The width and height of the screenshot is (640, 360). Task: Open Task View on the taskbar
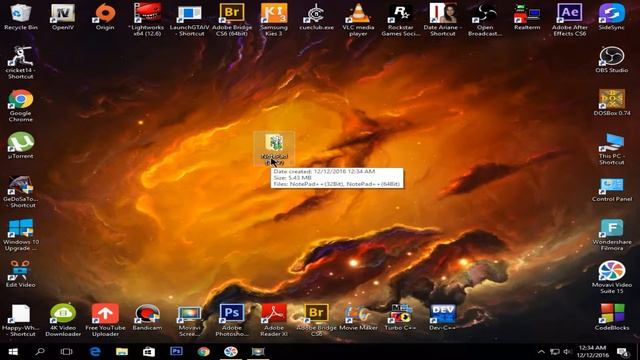(x=67, y=351)
